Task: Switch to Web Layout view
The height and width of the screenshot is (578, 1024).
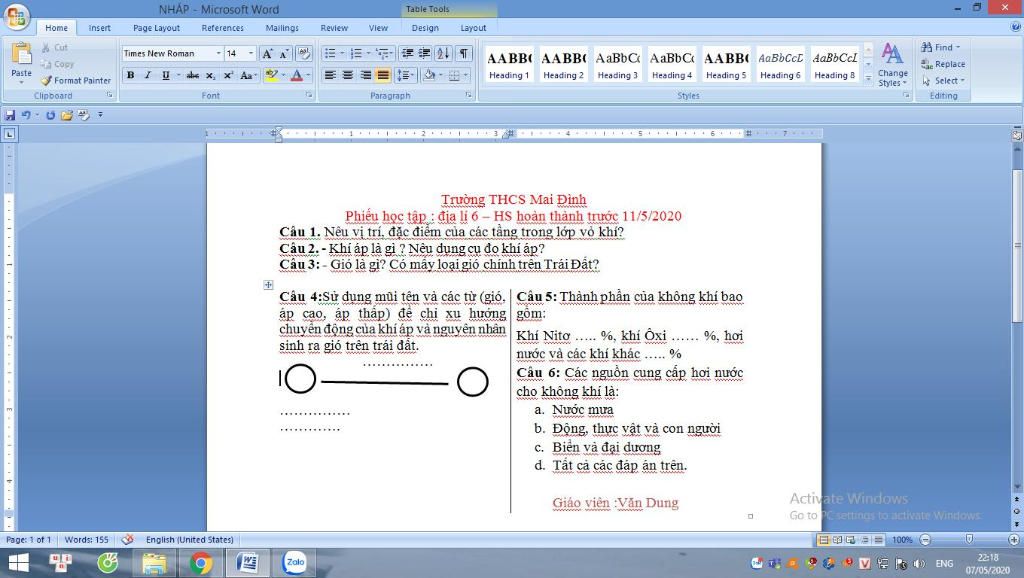Action: pos(850,540)
